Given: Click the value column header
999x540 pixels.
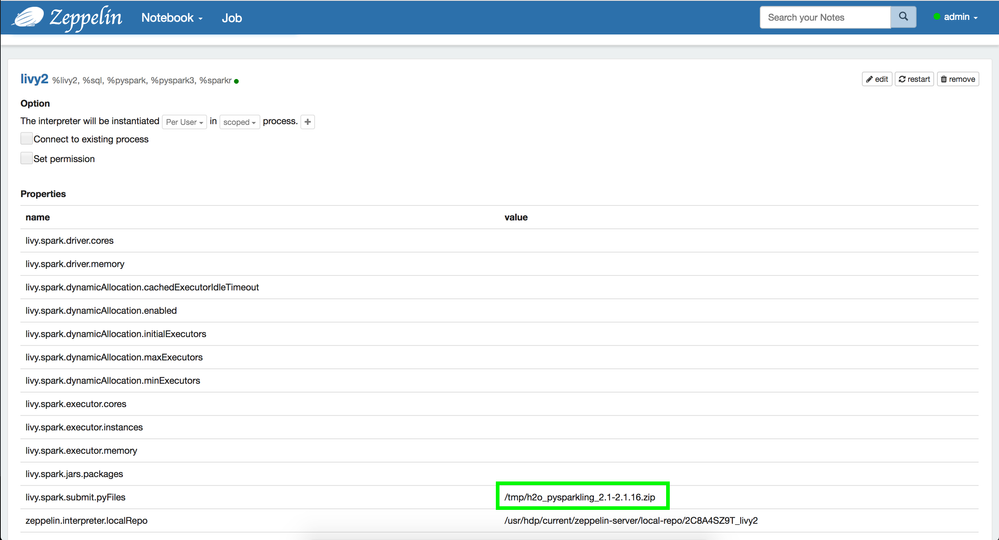Looking at the screenshot, I should coord(516,217).
